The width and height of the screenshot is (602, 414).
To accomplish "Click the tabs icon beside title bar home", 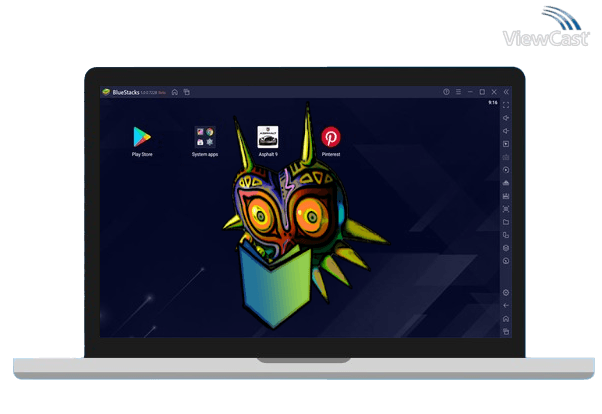I will (187, 92).
